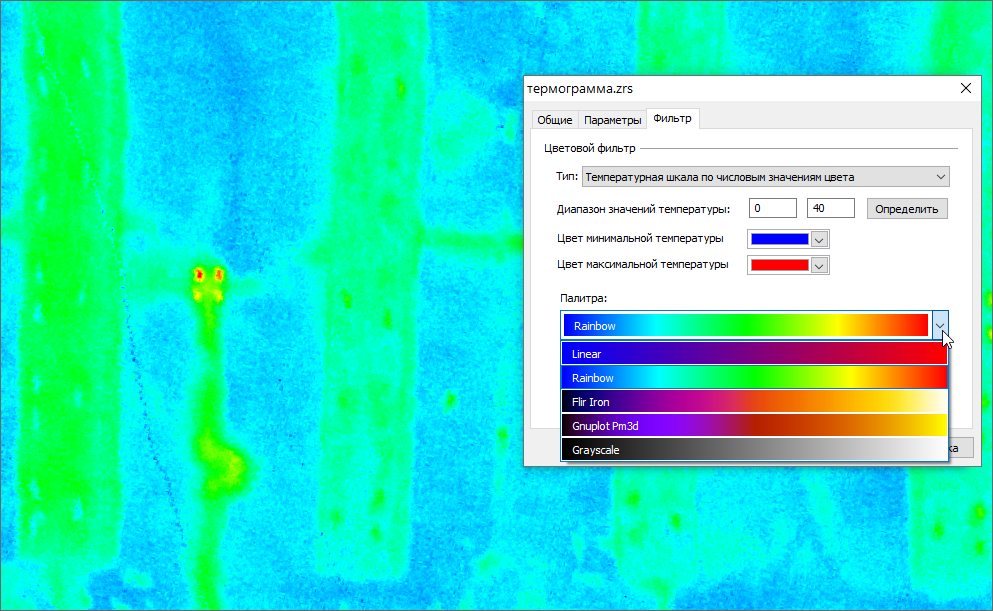The image size is (993, 611).
Task: Select the Rainbow palette list option
Action: point(755,378)
